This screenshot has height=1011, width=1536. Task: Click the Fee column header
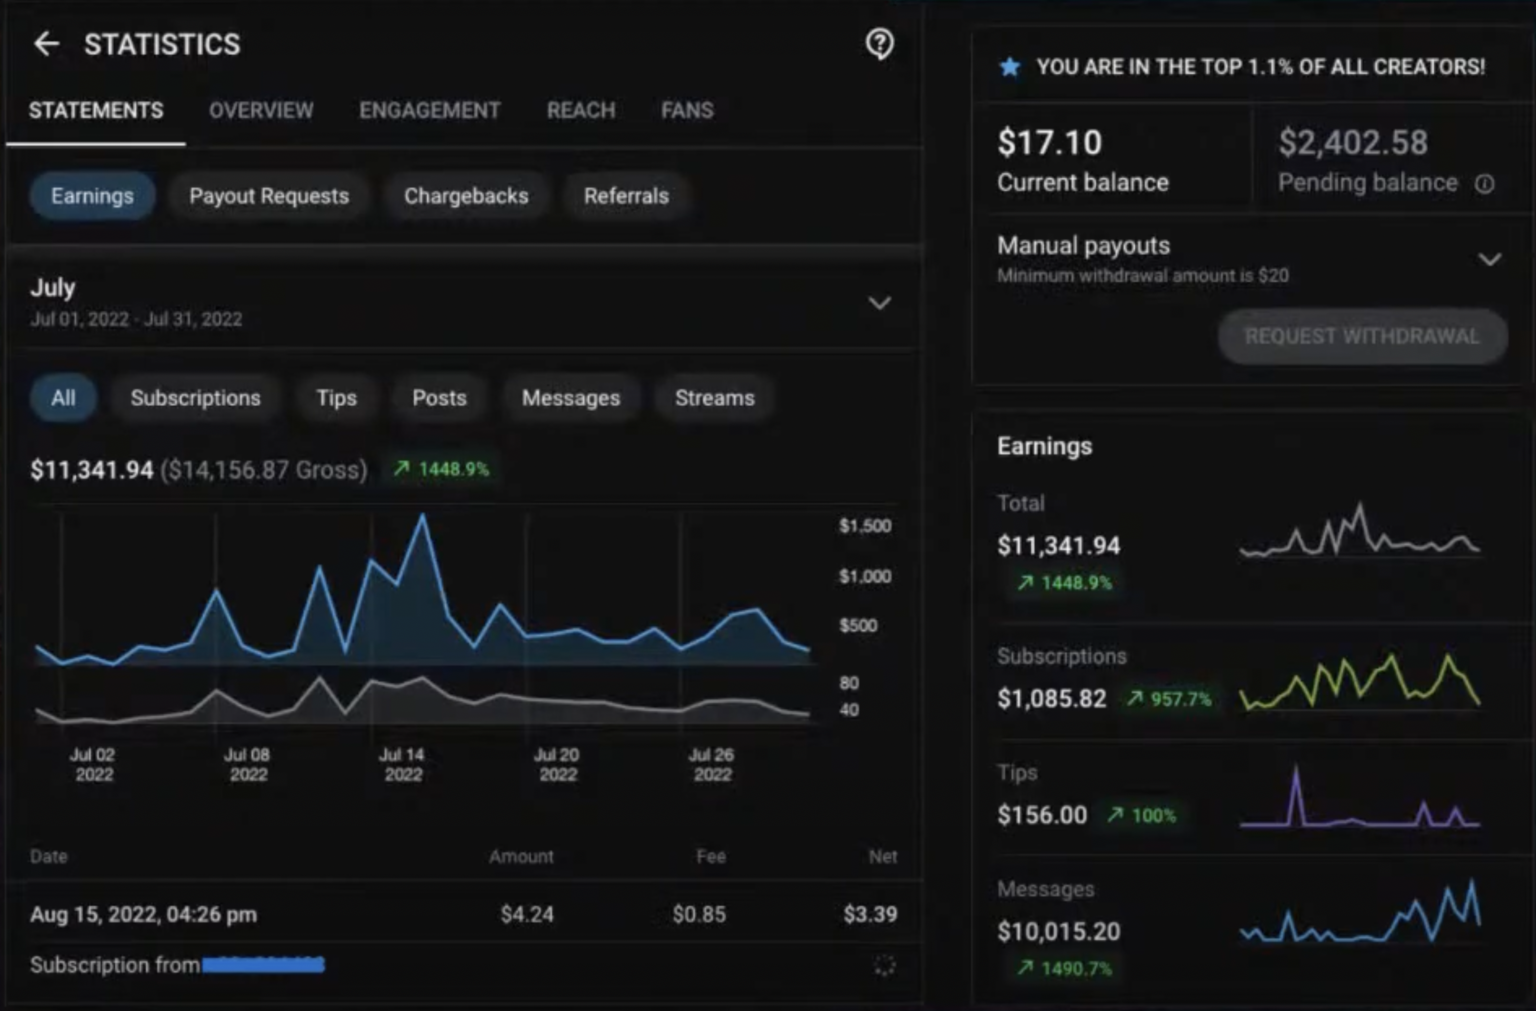[x=711, y=856]
